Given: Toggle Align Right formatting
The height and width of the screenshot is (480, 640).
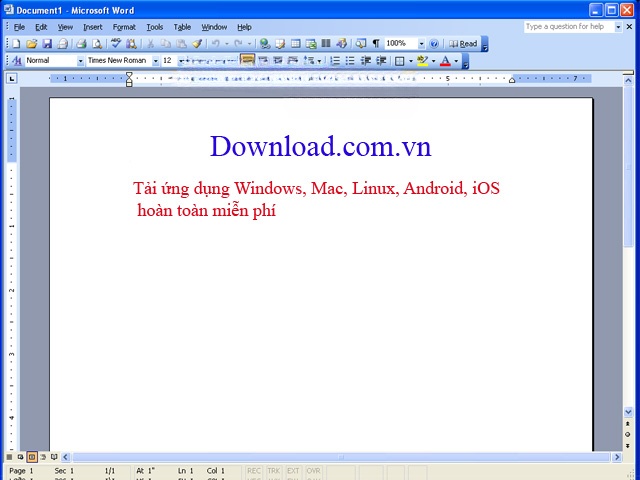Looking at the screenshot, I should [278, 61].
